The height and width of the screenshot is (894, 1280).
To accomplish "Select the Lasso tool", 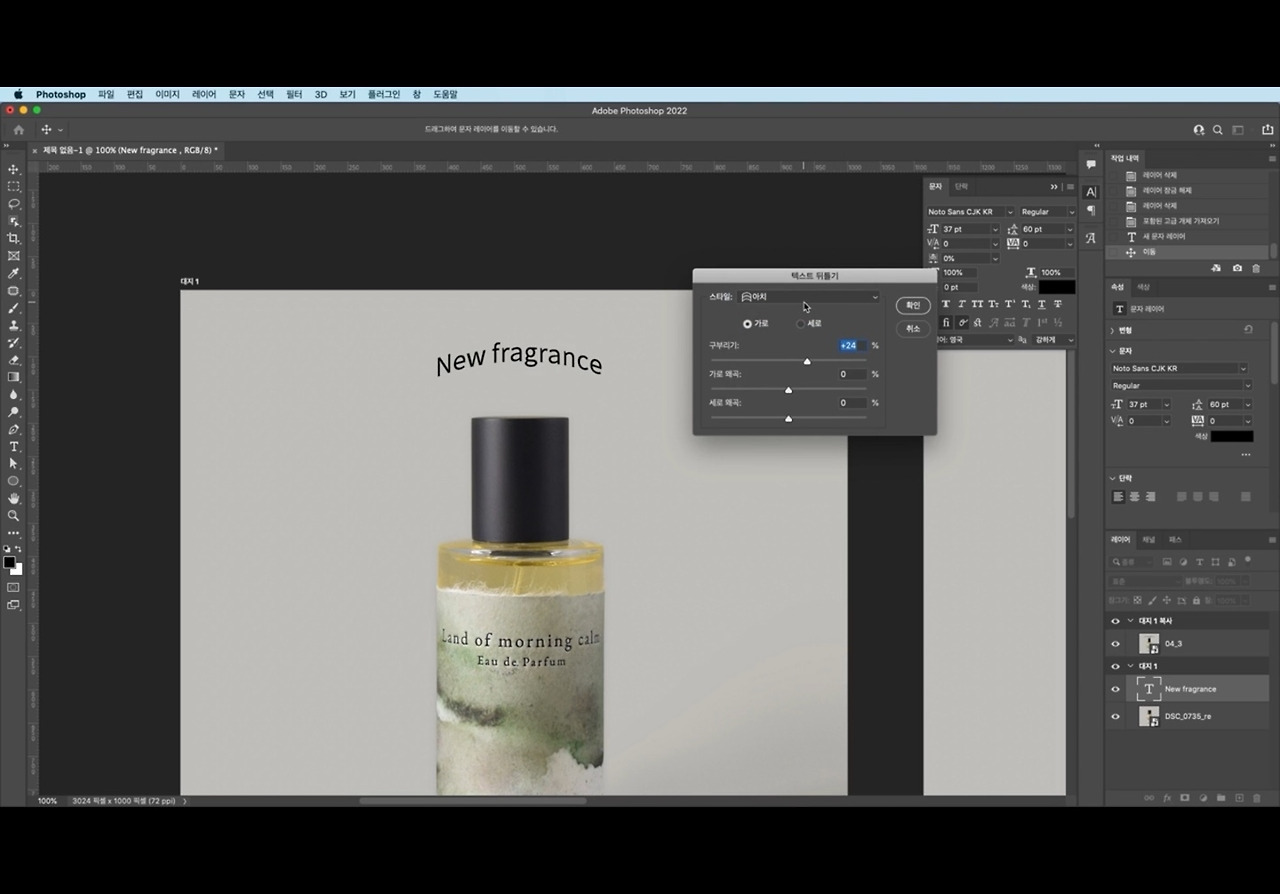I will tap(14, 204).
